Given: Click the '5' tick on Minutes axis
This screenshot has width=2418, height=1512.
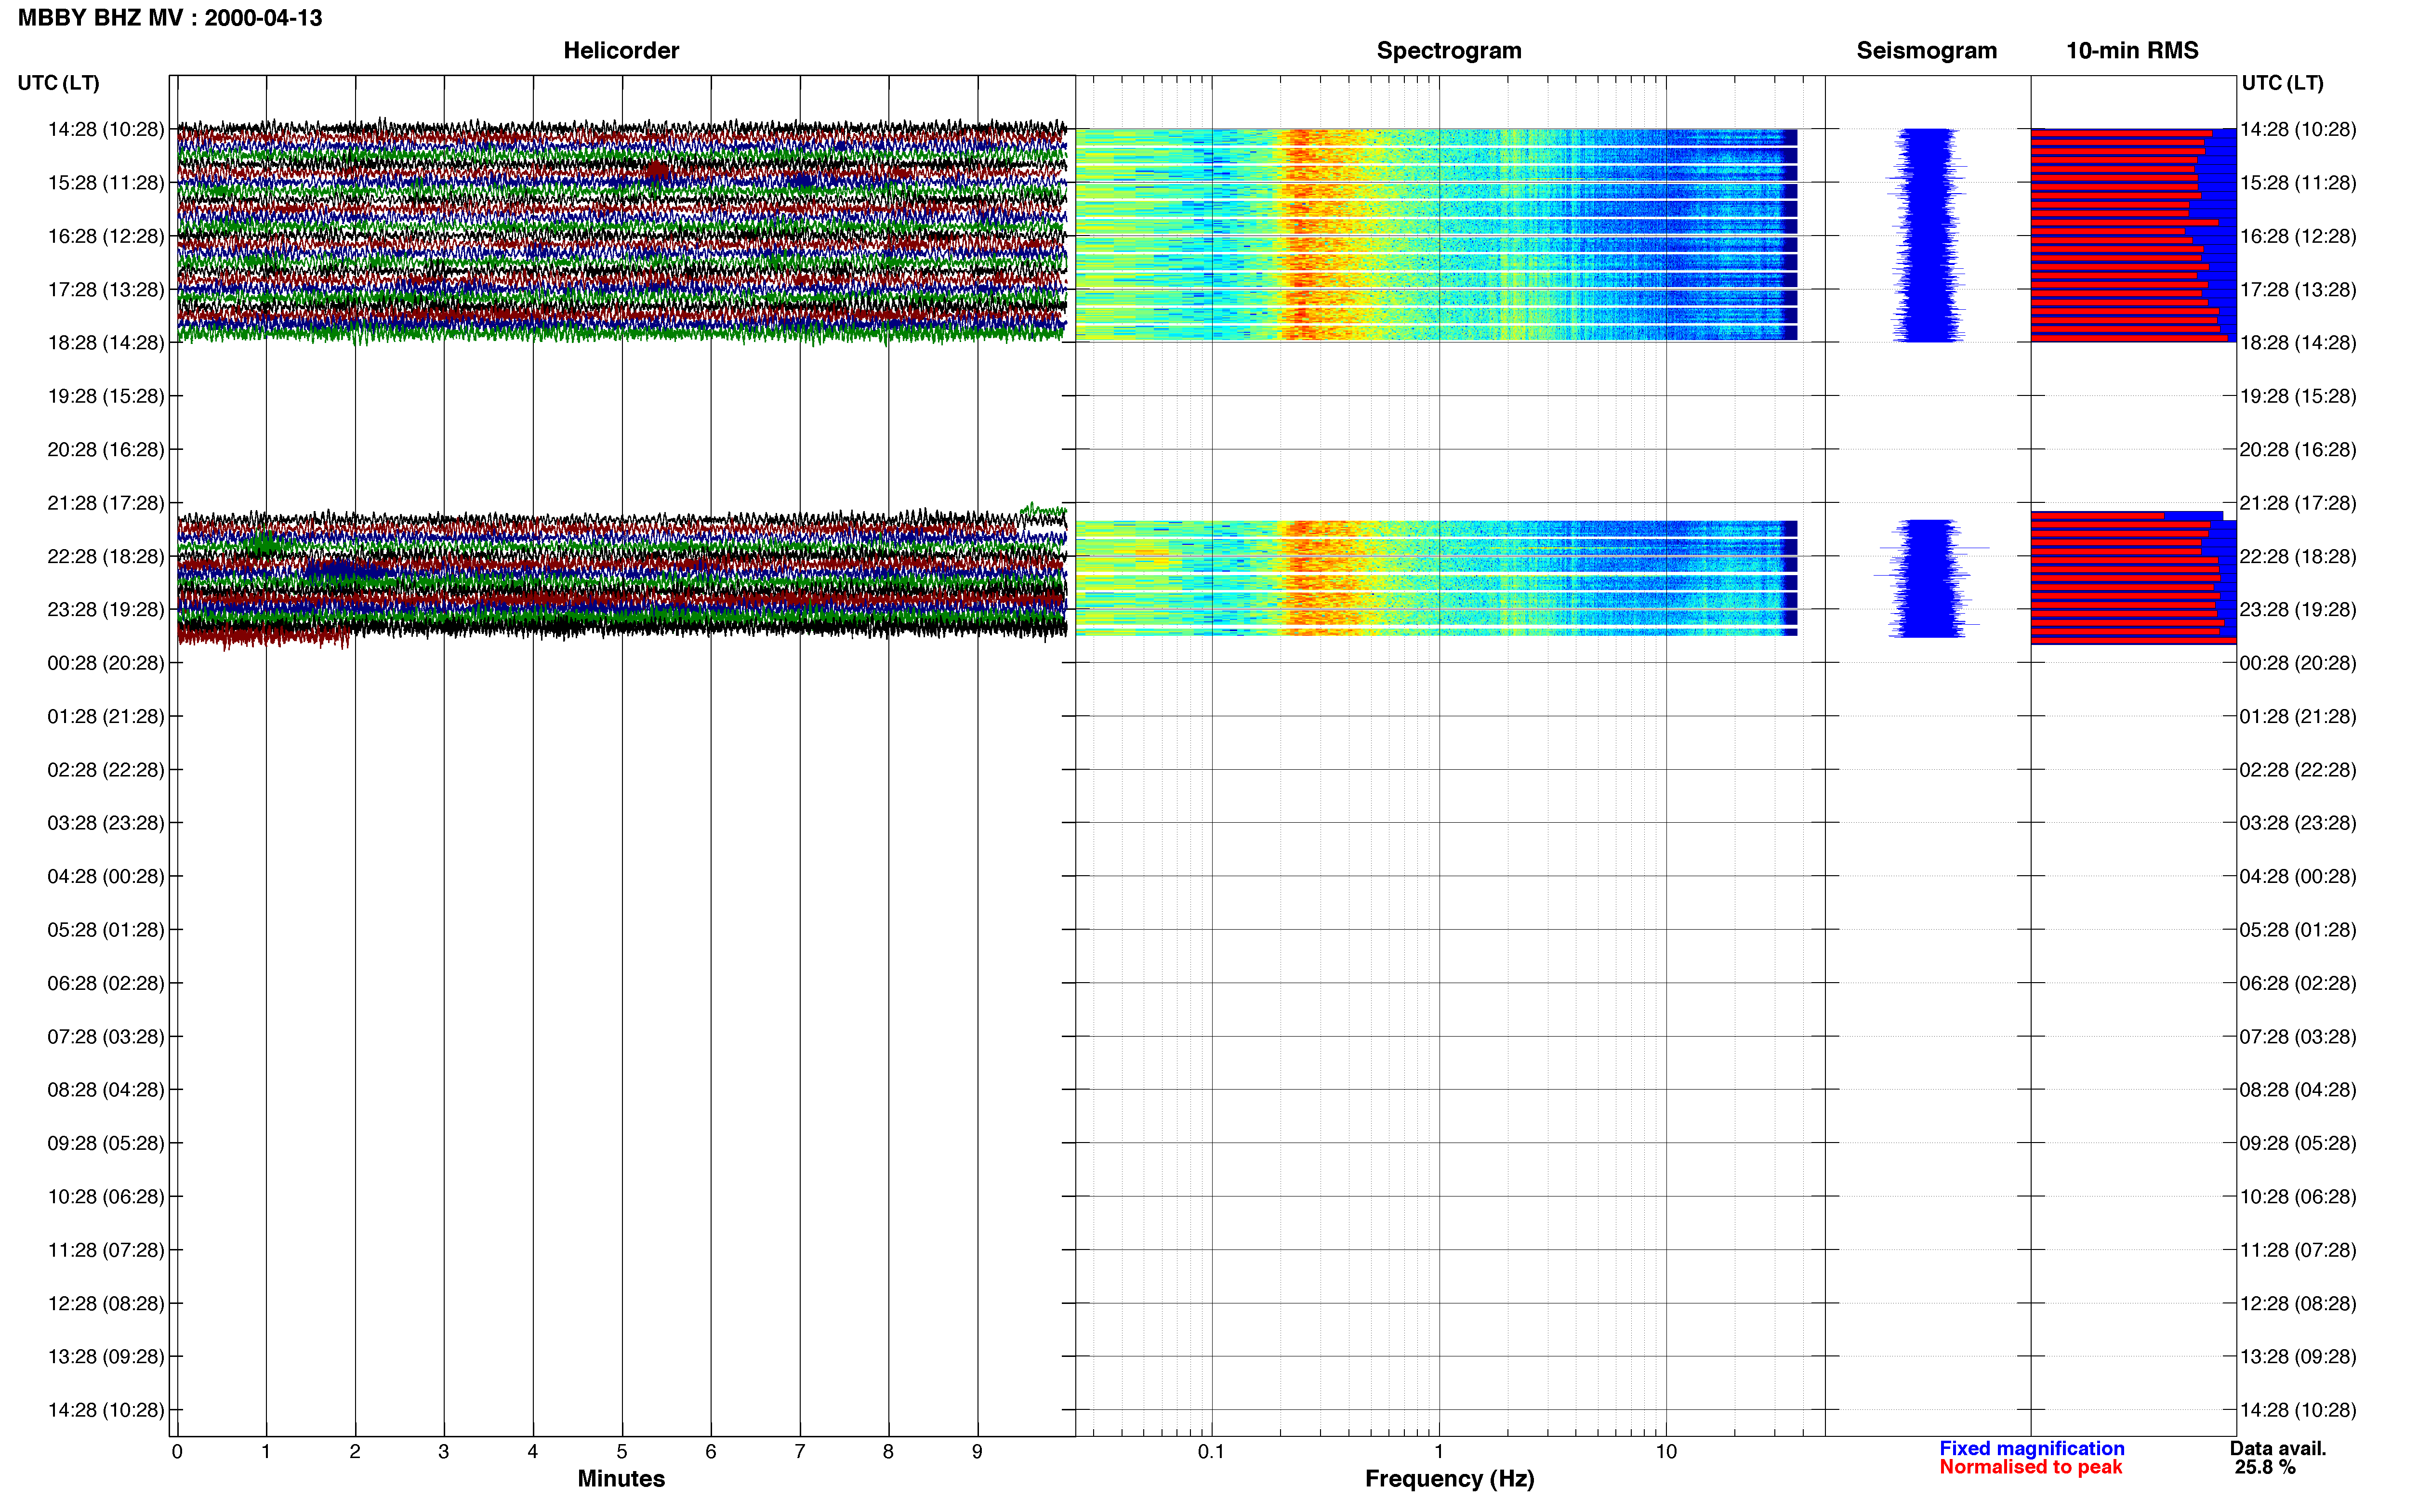Looking at the screenshot, I should coord(622,1452).
